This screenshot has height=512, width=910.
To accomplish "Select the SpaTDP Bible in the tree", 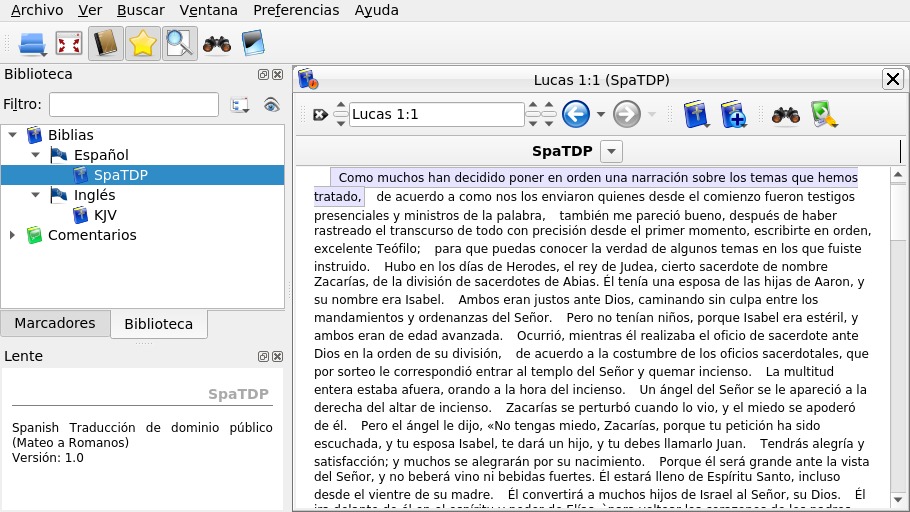I will [x=120, y=175].
